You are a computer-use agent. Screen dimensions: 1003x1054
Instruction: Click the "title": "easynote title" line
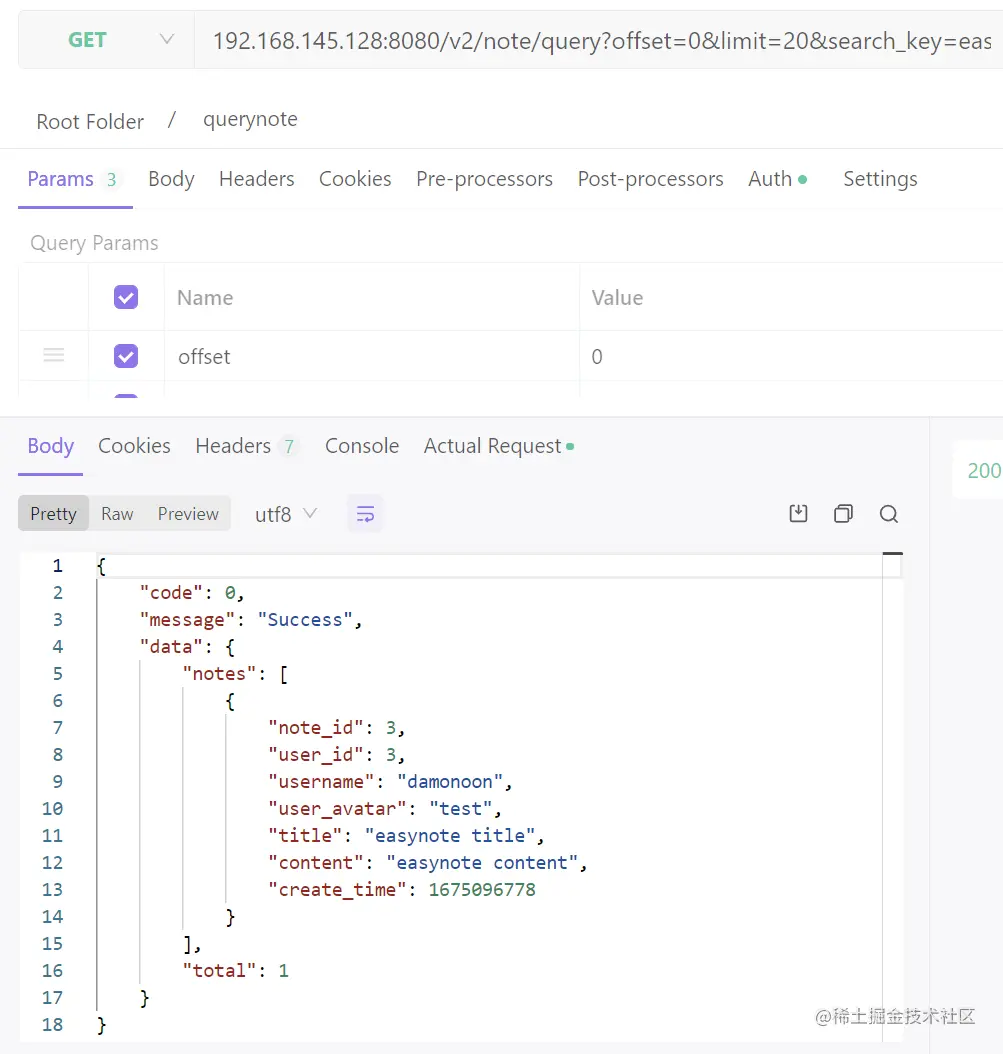(406, 836)
